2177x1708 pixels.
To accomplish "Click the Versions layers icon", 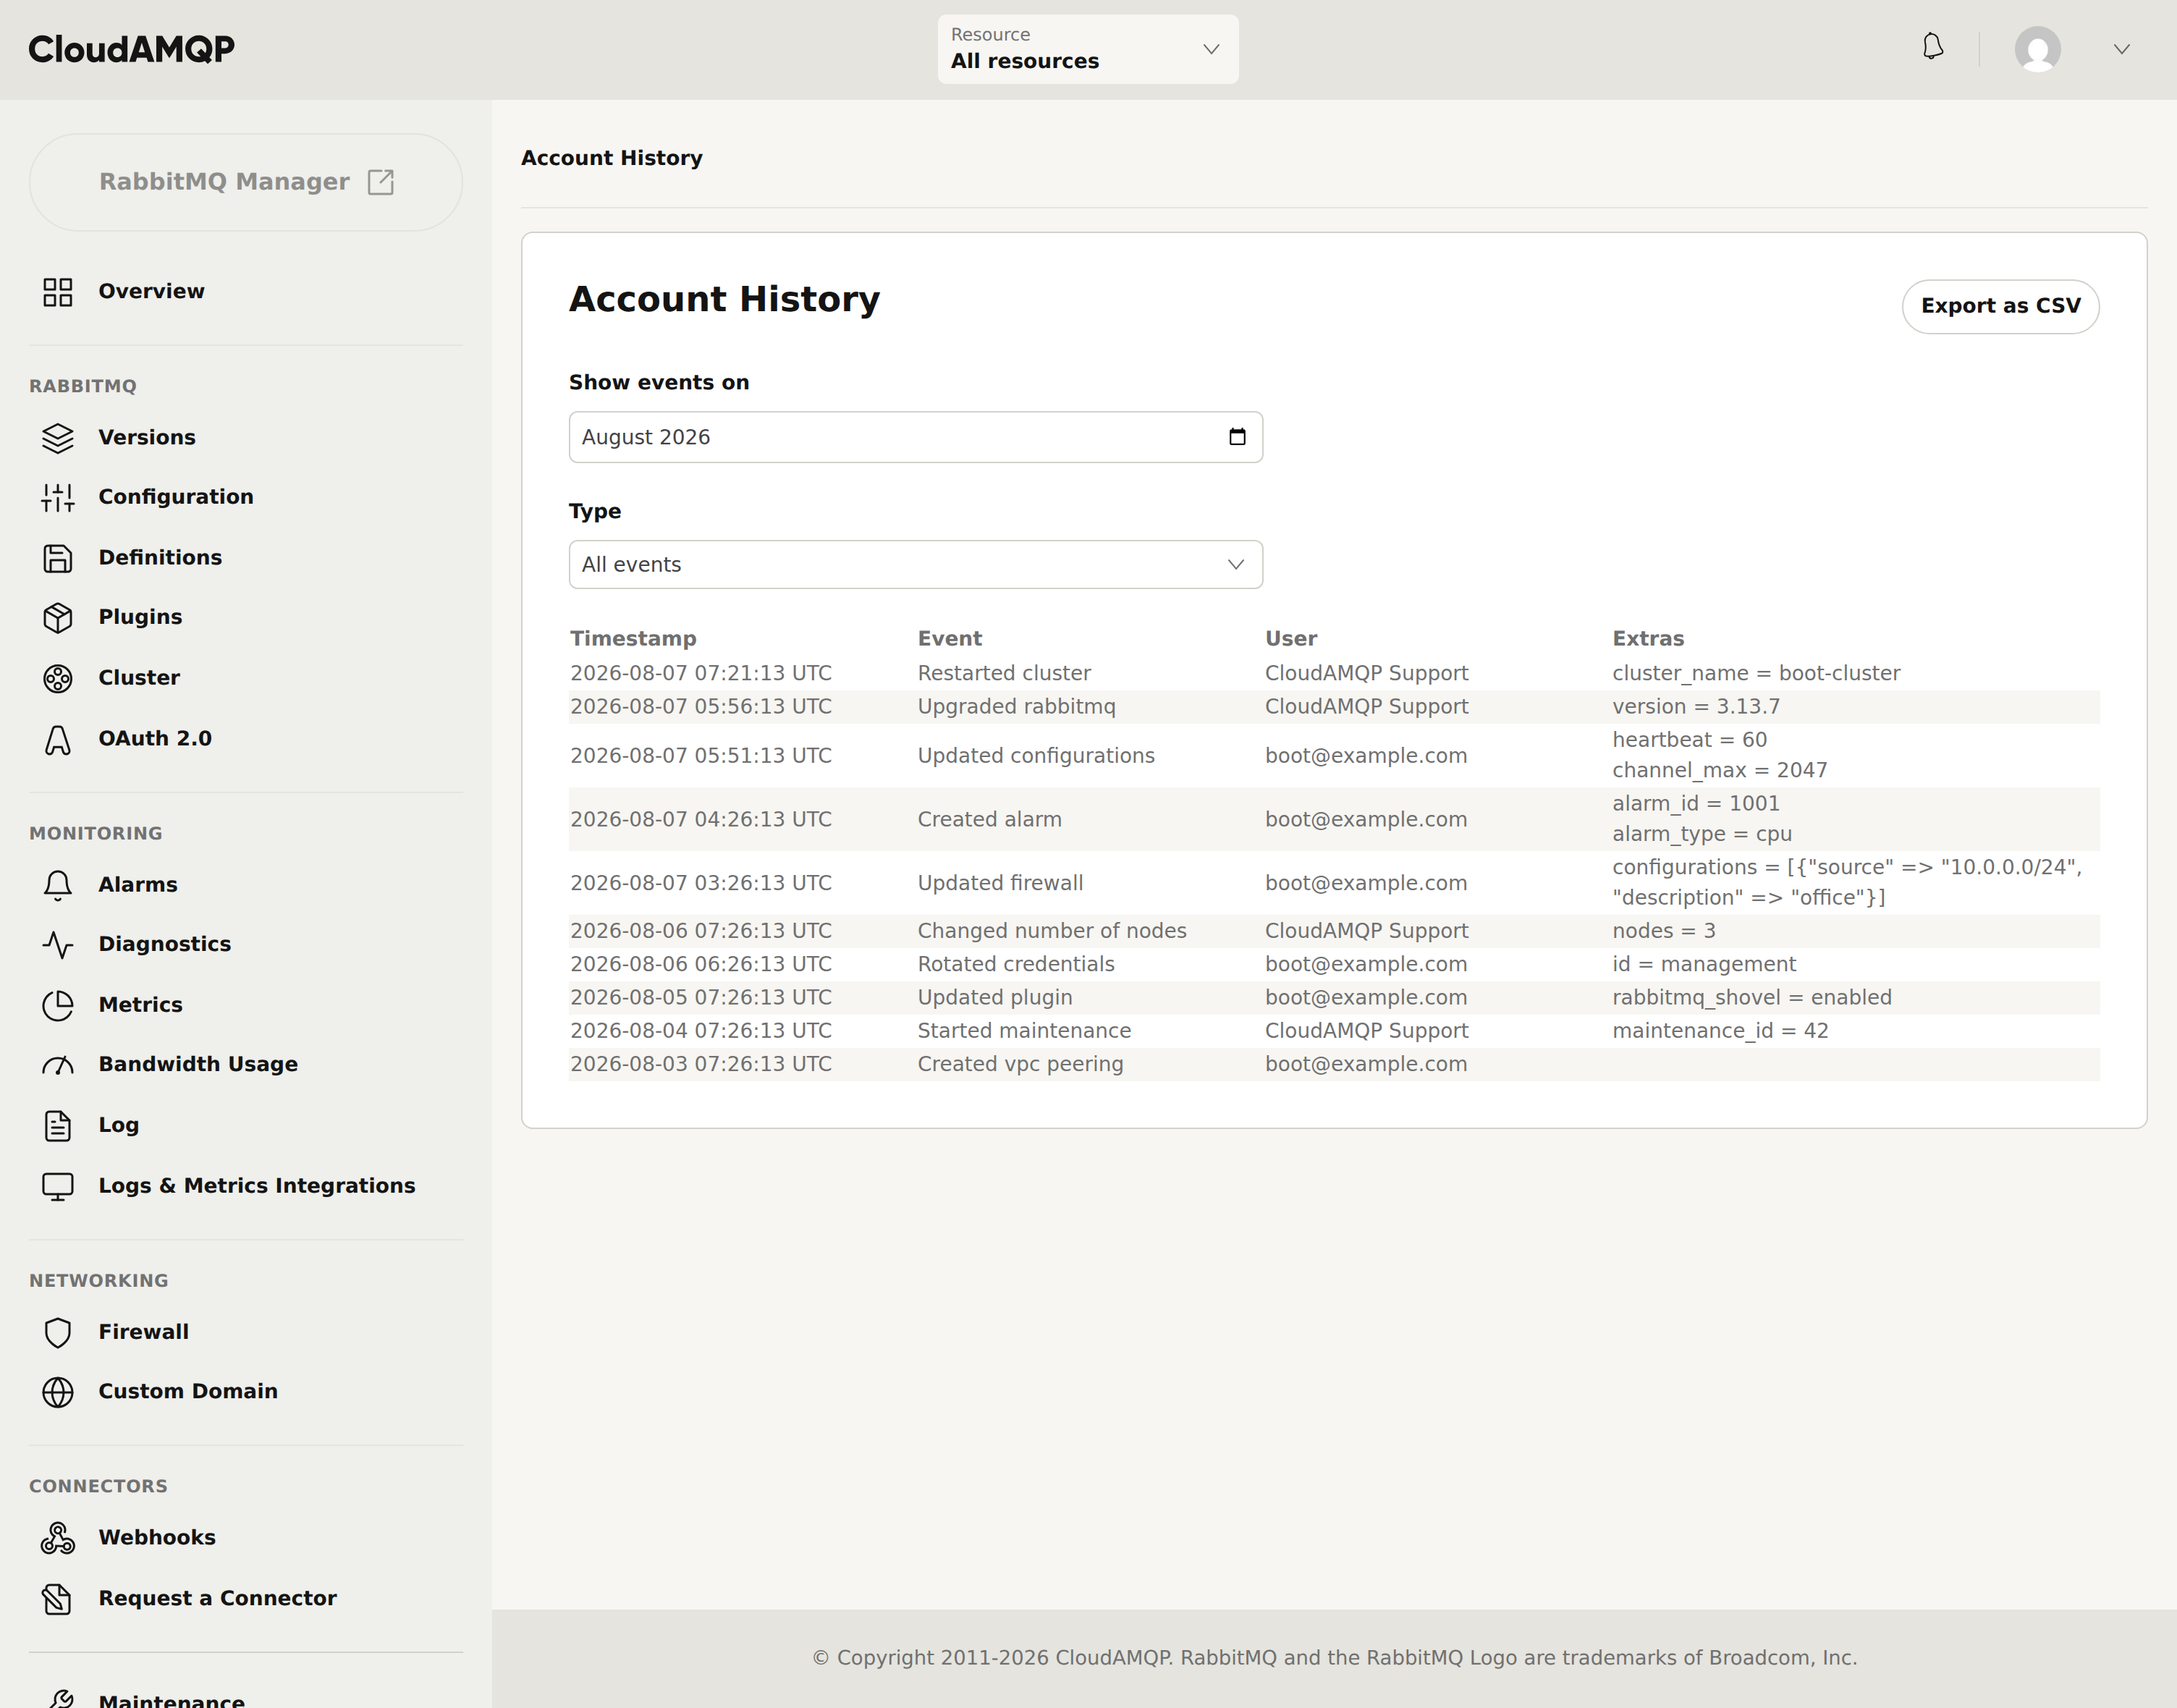I will pyautogui.click(x=58, y=438).
